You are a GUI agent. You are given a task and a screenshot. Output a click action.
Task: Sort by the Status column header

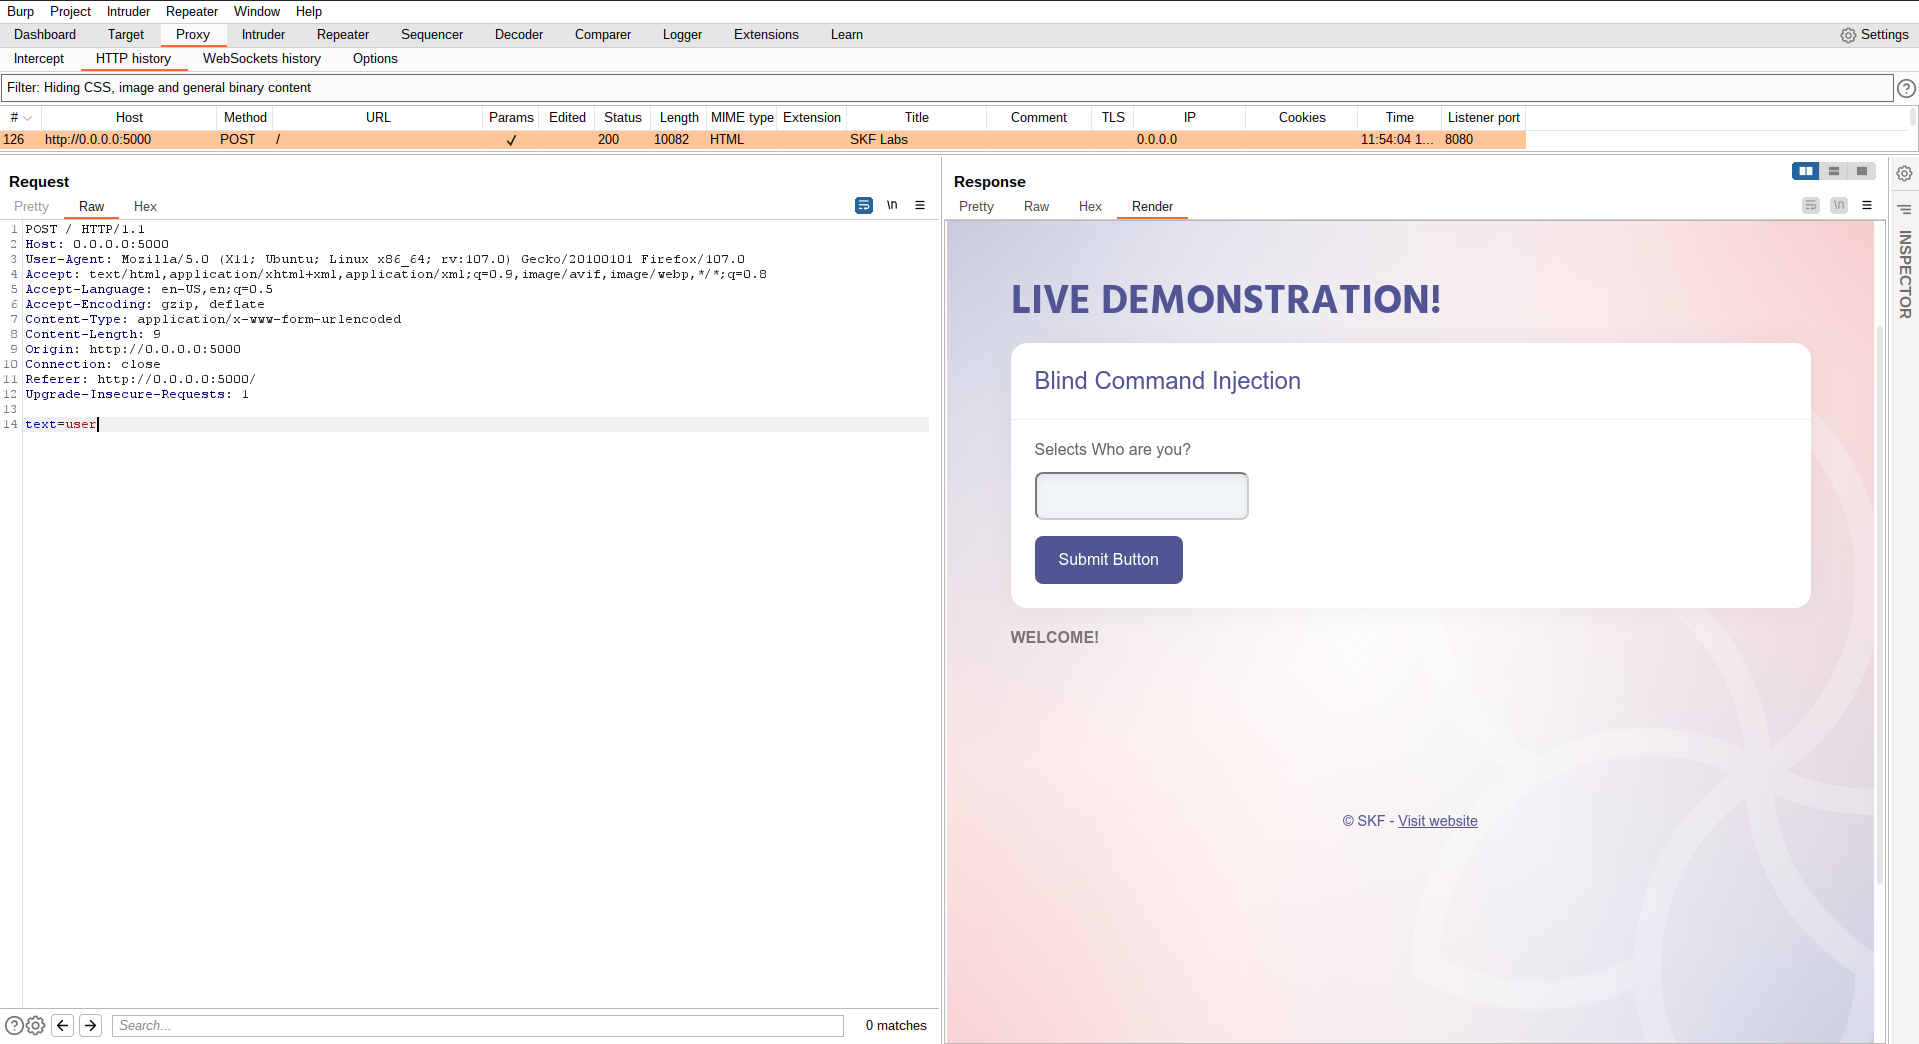coord(622,118)
